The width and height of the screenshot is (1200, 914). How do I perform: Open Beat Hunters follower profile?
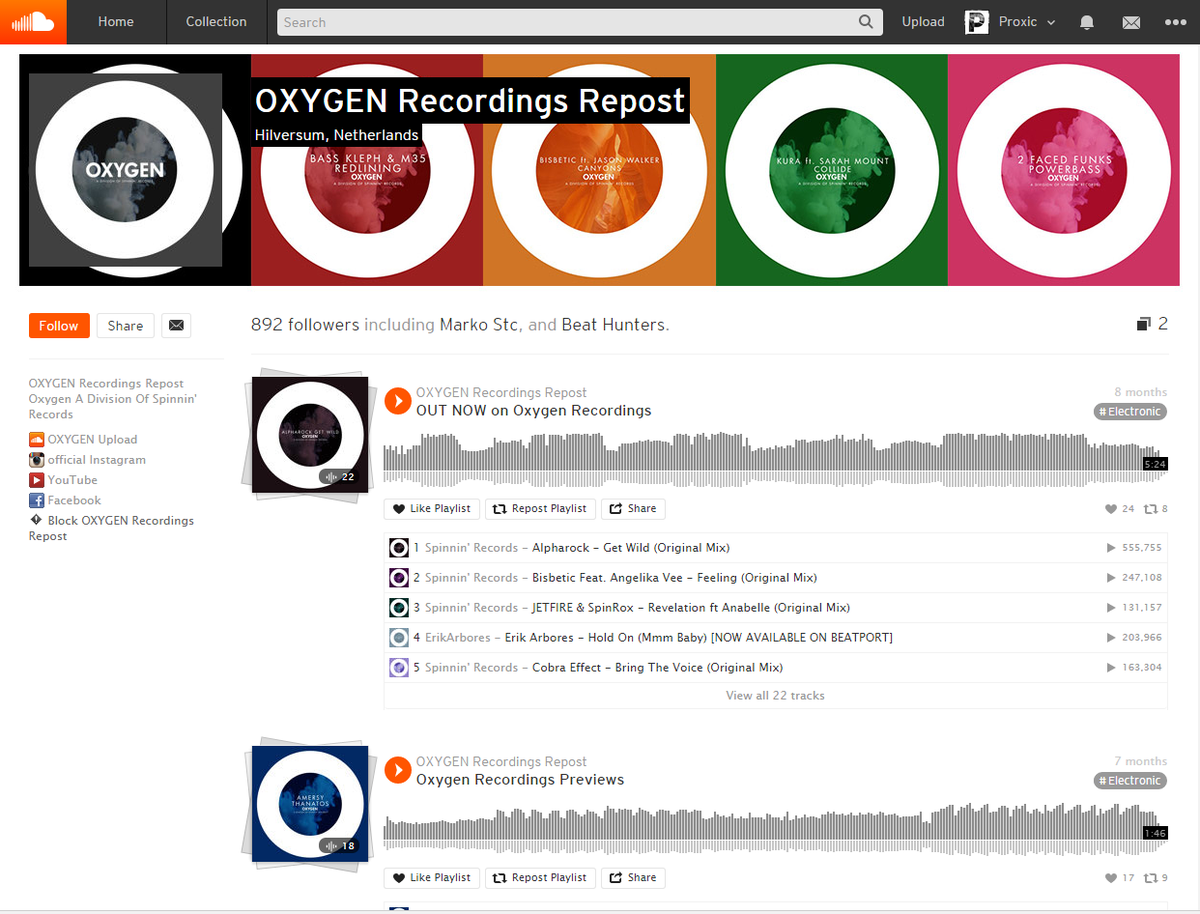pyautogui.click(x=613, y=325)
